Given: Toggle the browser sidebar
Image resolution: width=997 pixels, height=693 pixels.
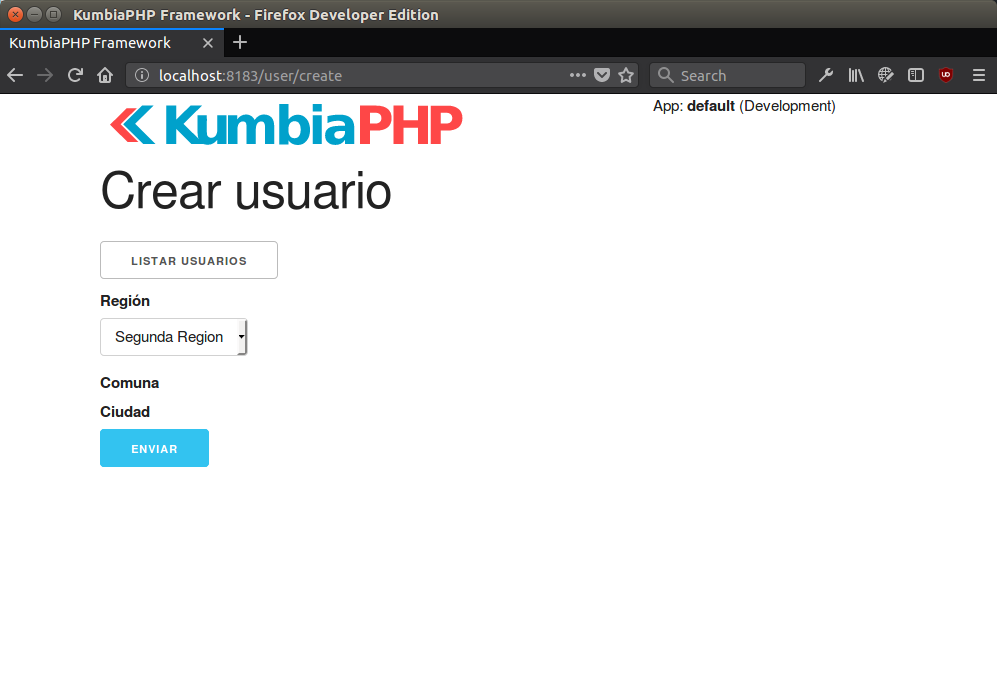Looking at the screenshot, I should (916, 76).
